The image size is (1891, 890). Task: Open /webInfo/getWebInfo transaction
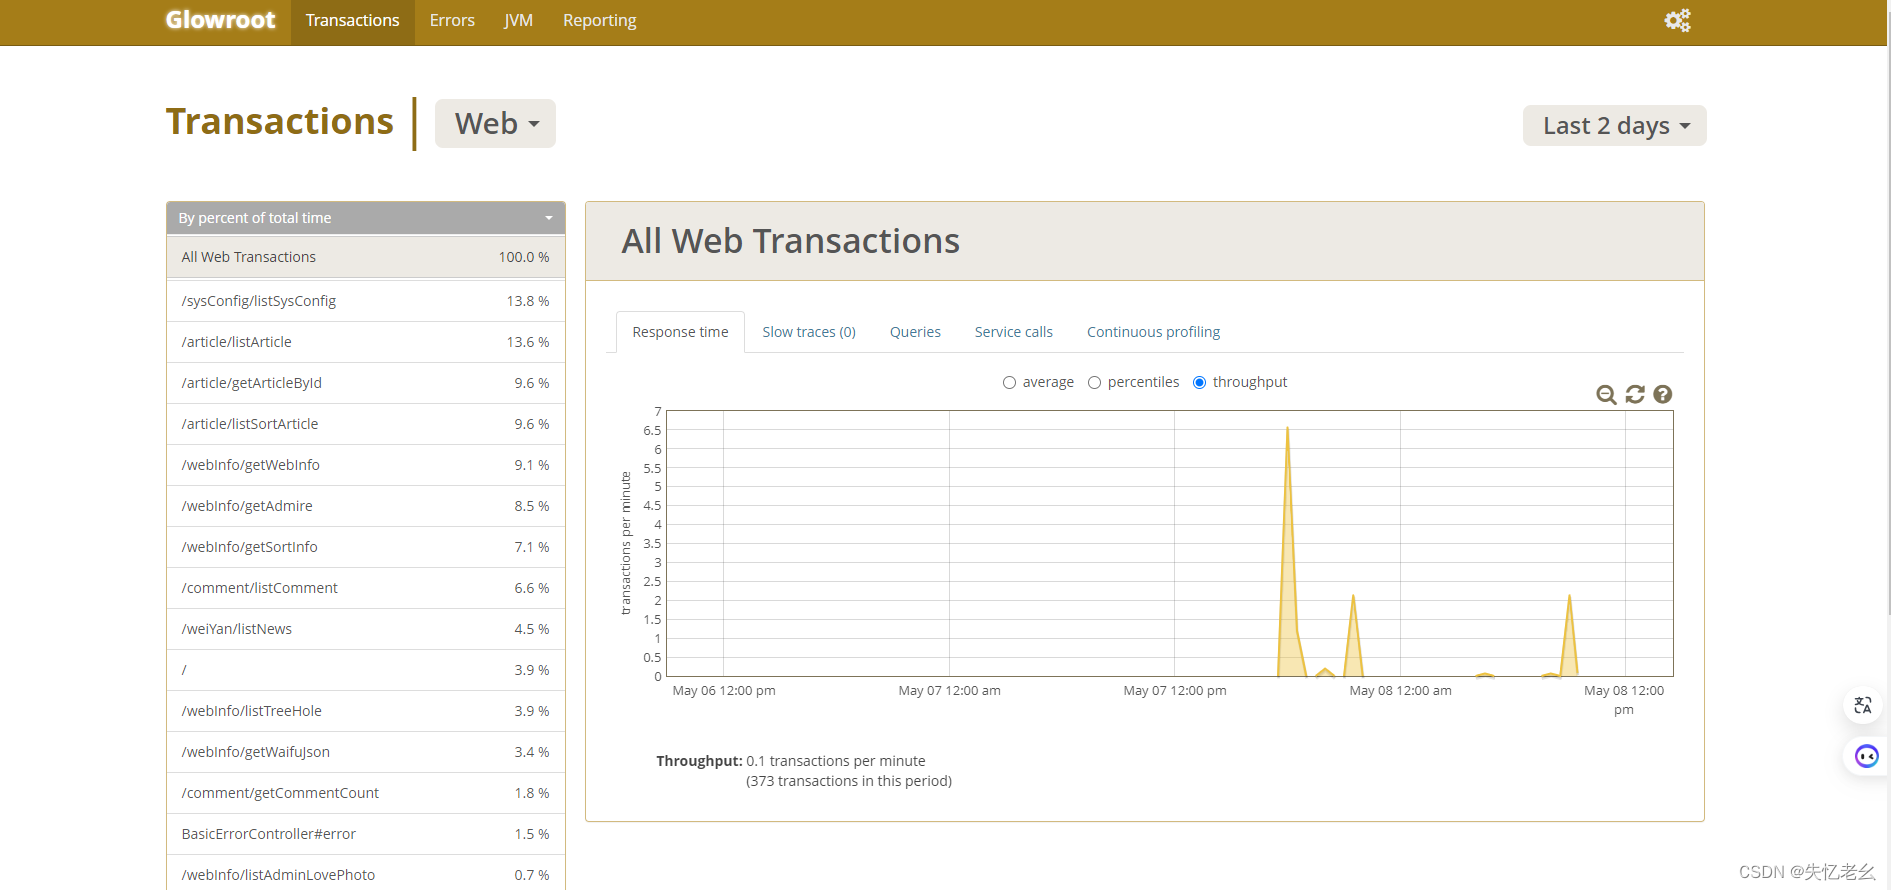[x=366, y=465]
